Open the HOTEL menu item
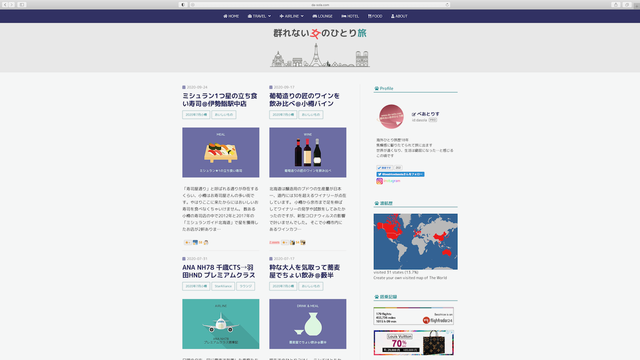This screenshot has height=360, width=640. (x=350, y=16)
